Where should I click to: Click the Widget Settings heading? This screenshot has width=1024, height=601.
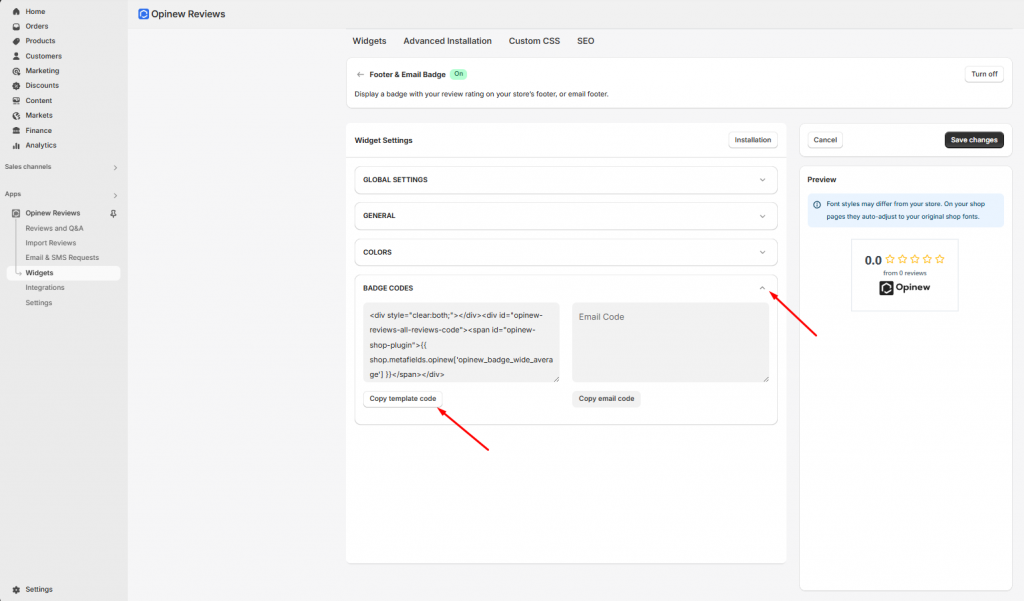(x=383, y=140)
